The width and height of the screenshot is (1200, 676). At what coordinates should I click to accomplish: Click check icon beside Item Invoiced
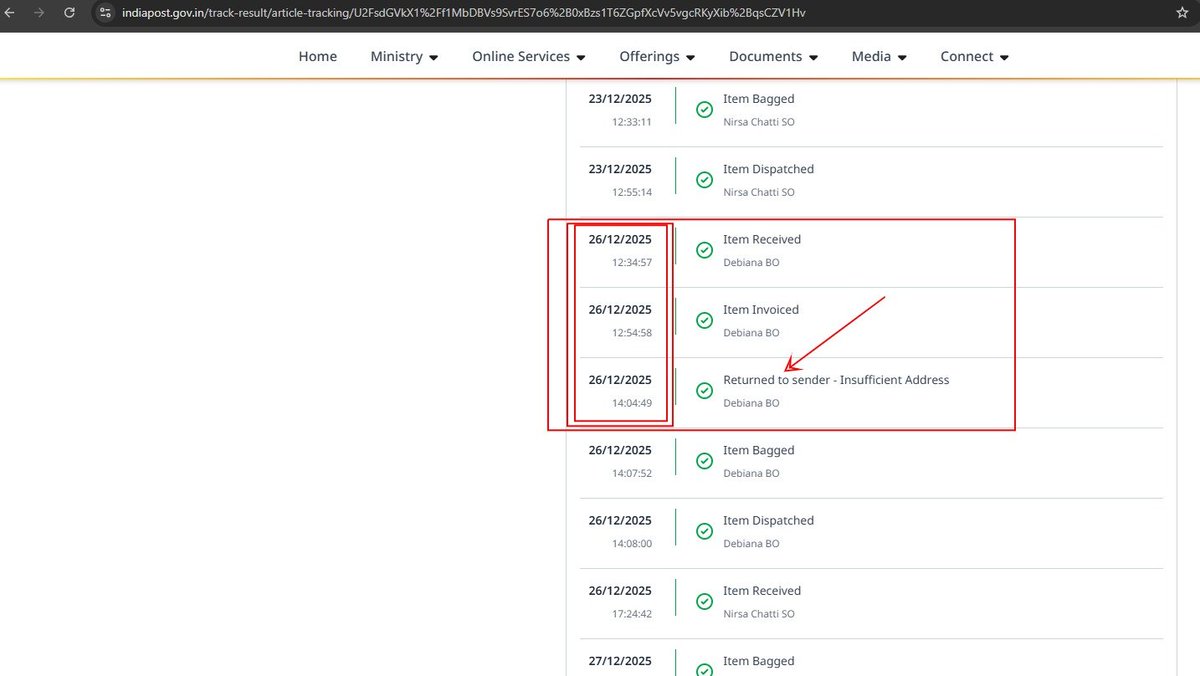[704, 321]
